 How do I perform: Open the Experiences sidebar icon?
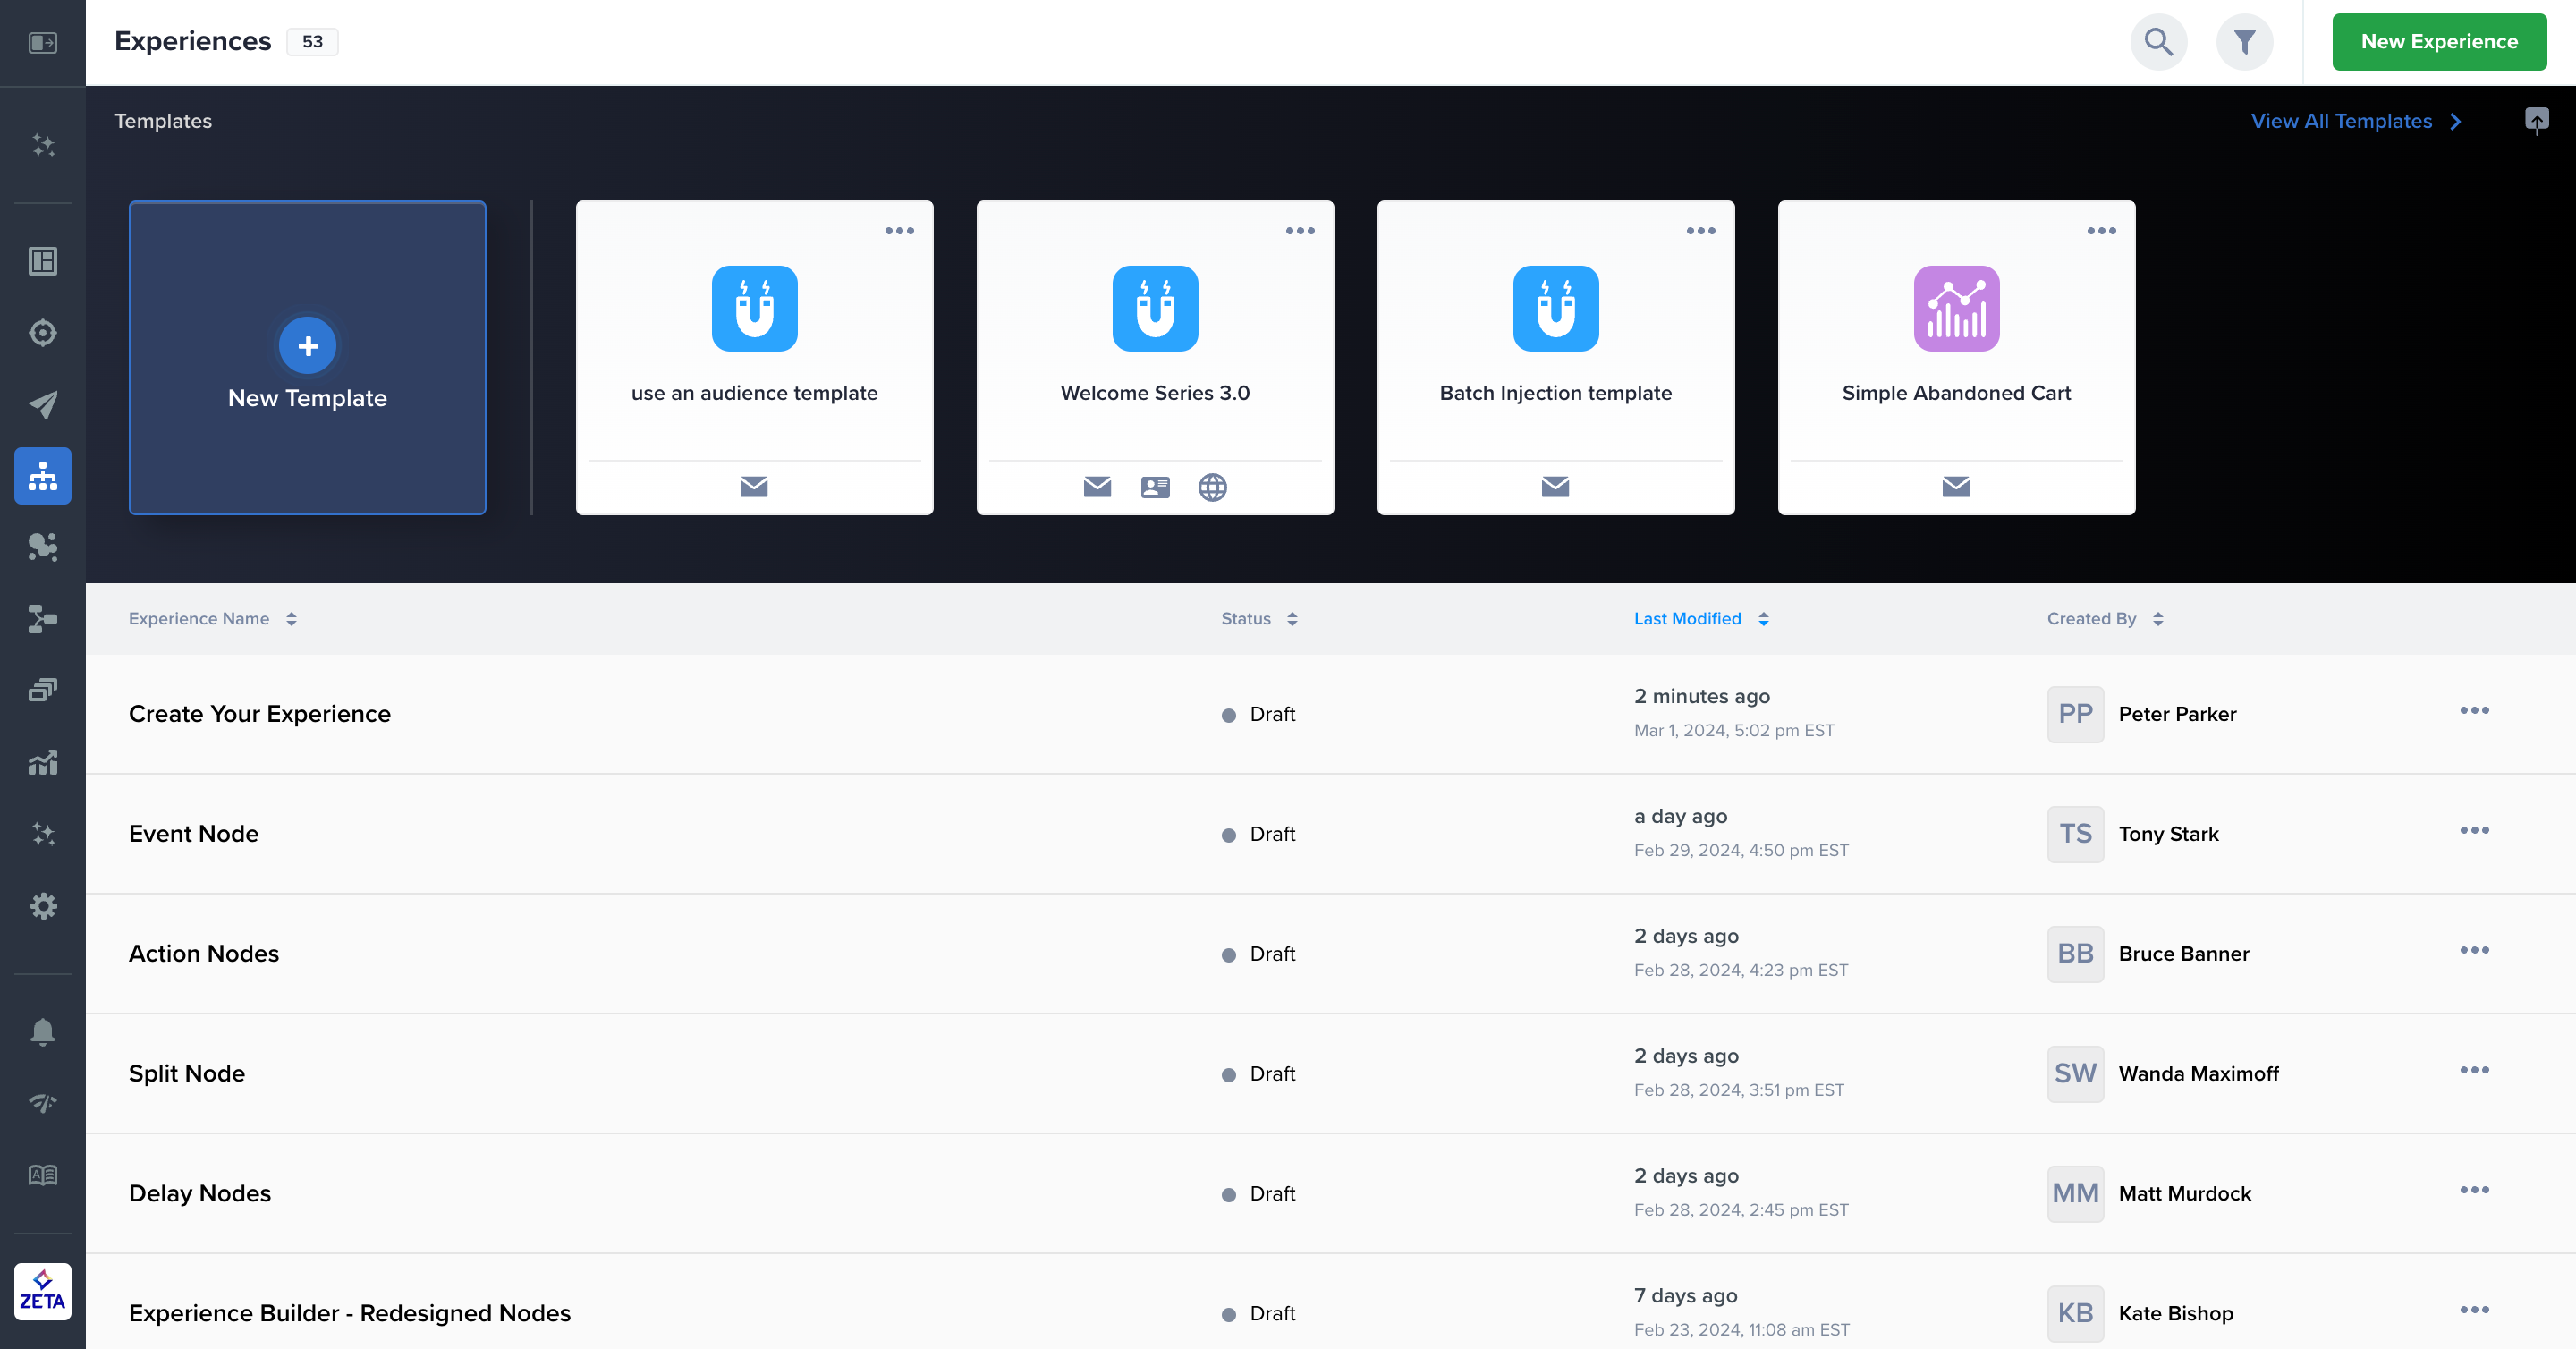click(x=43, y=476)
